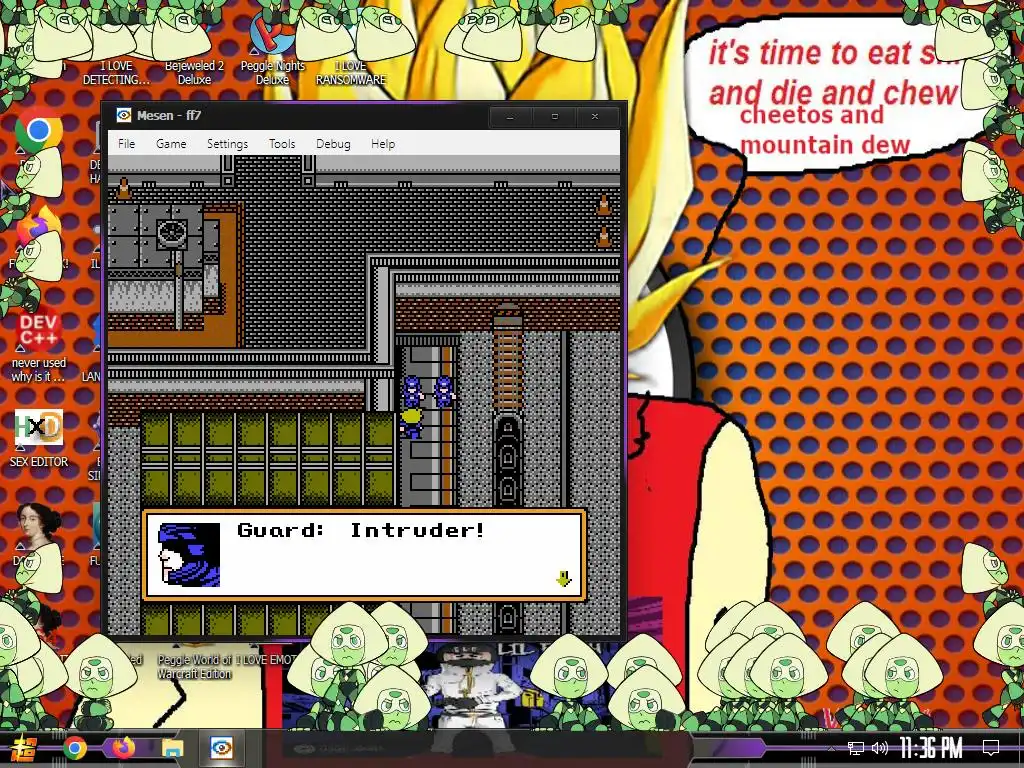The width and height of the screenshot is (1024, 768).
Task: Click the 11:36 PM taskbar clock
Action: click(x=931, y=748)
